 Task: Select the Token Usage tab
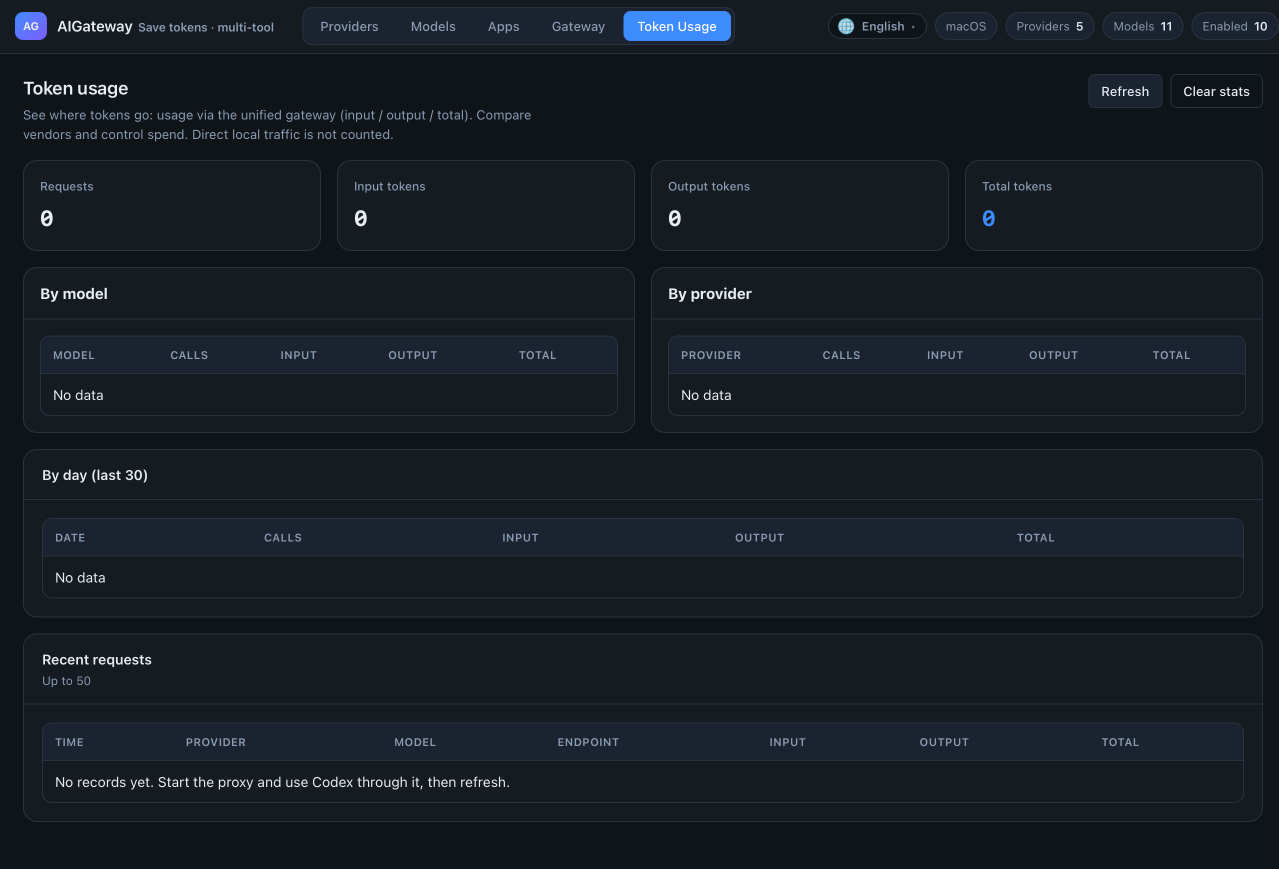coord(677,26)
